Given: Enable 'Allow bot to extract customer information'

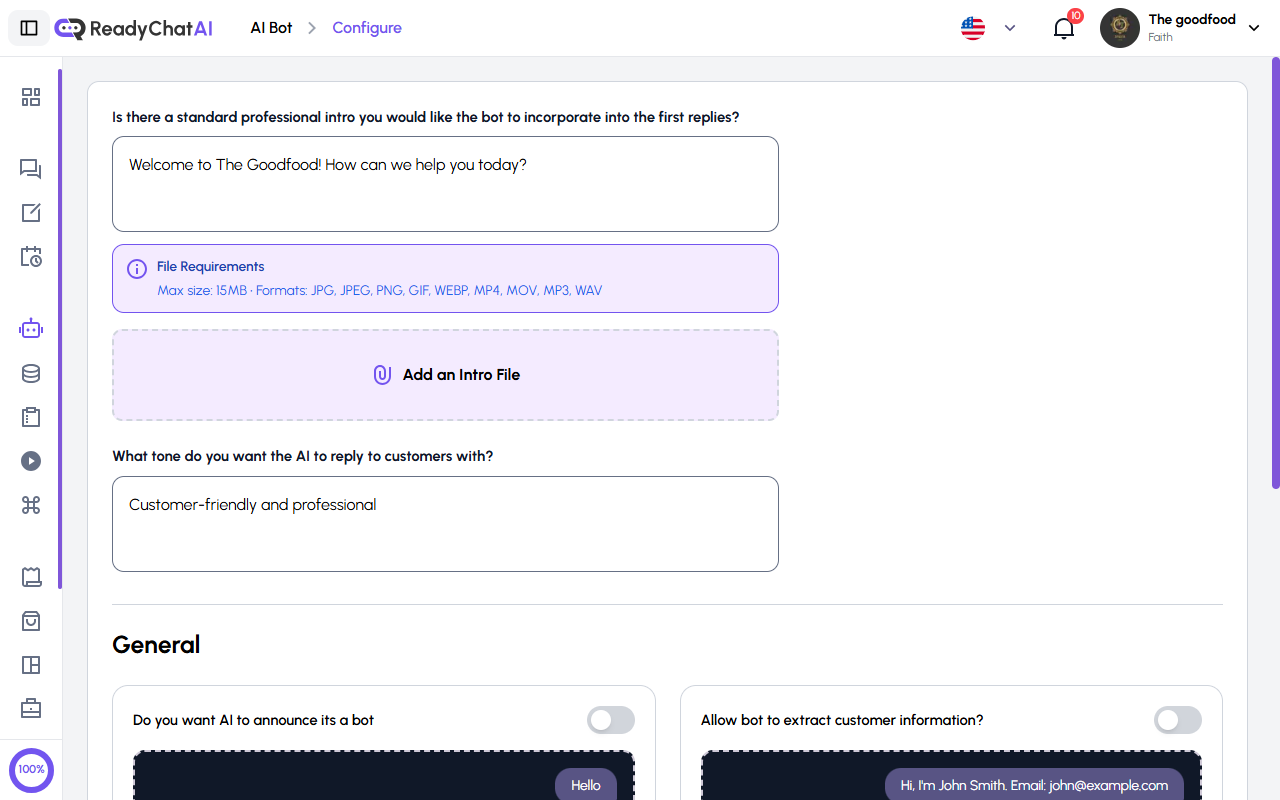Looking at the screenshot, I should pyautogui.click(x=1177, y=720).
